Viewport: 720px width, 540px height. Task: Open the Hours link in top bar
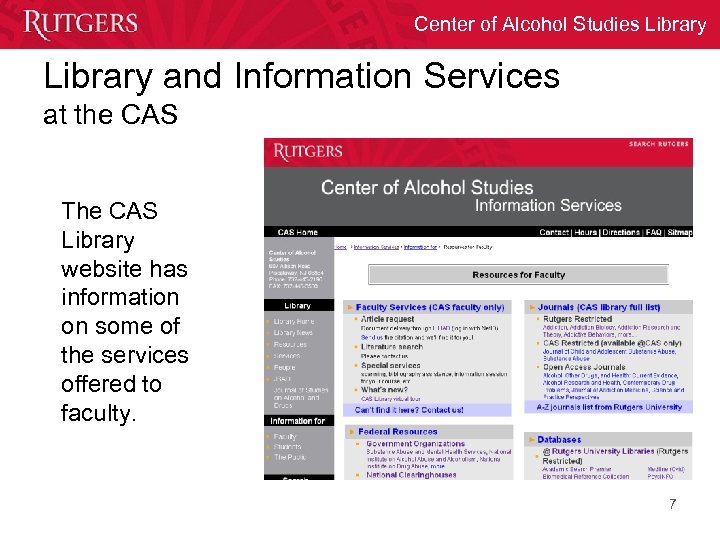(585, 232)
